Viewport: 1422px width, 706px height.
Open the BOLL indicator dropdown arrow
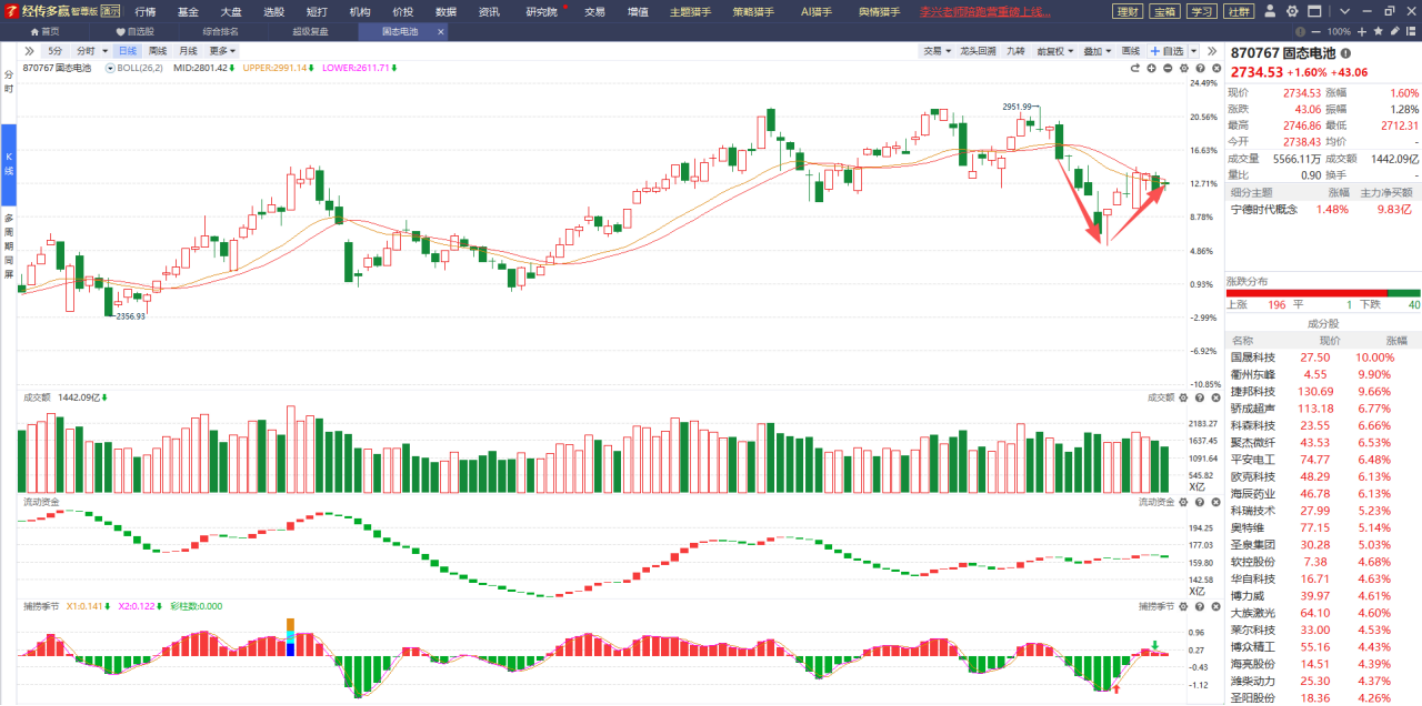[x=110, y=68]
